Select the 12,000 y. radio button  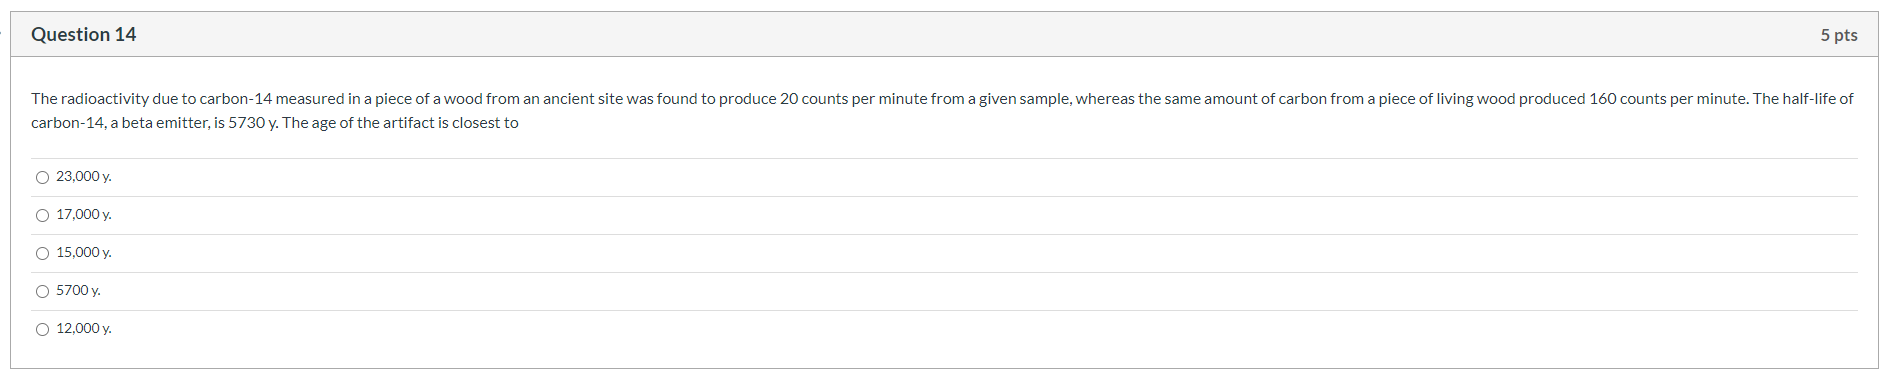(x=42, y=330)
